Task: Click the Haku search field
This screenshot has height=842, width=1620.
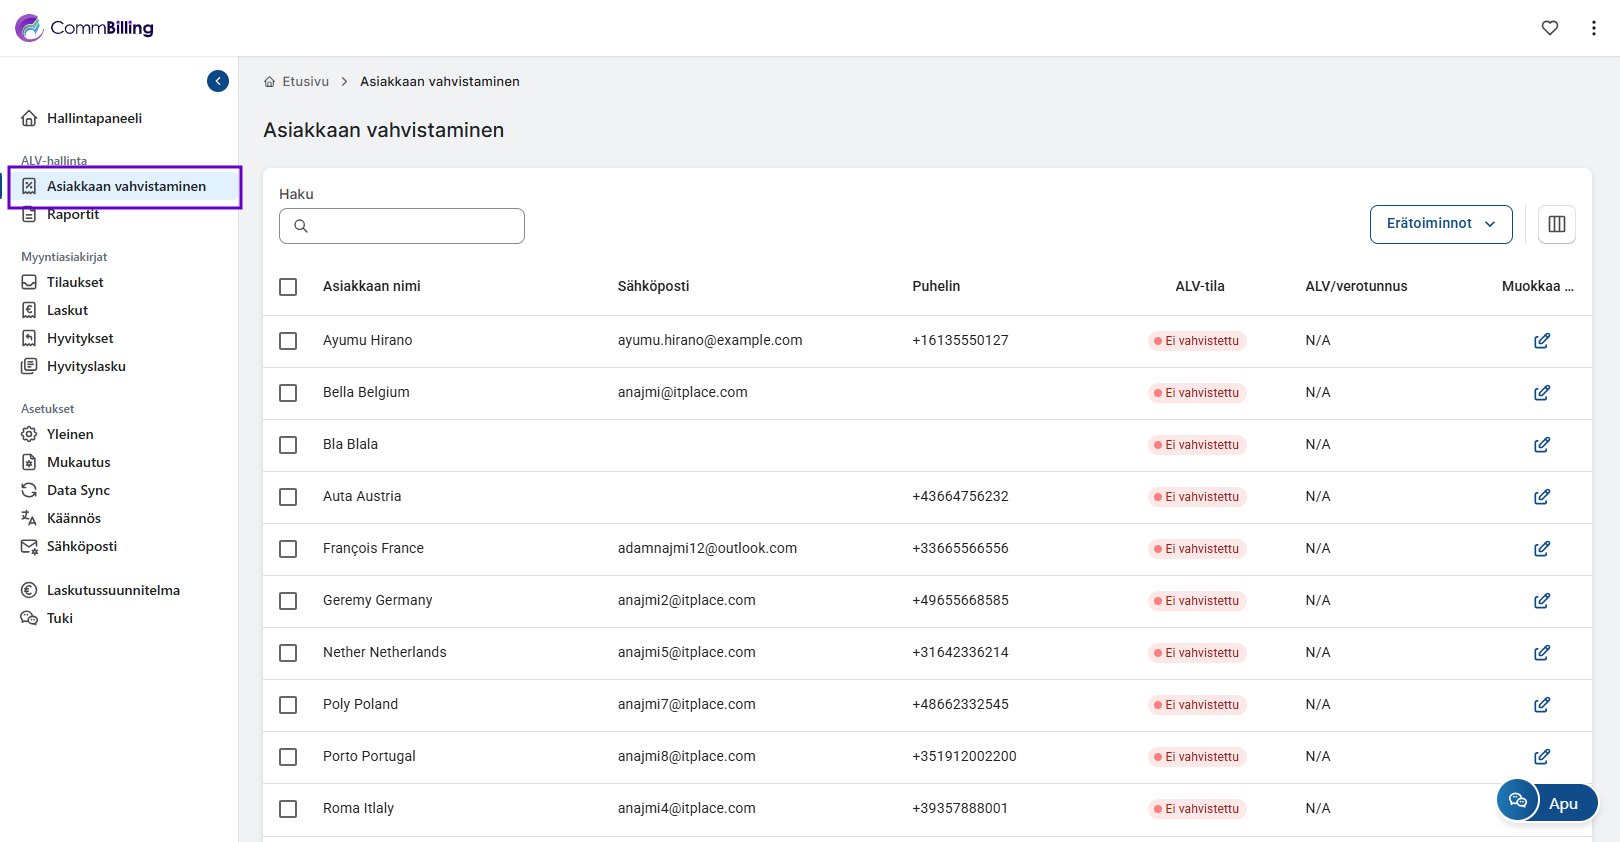Action: click(x=402, y=226)
